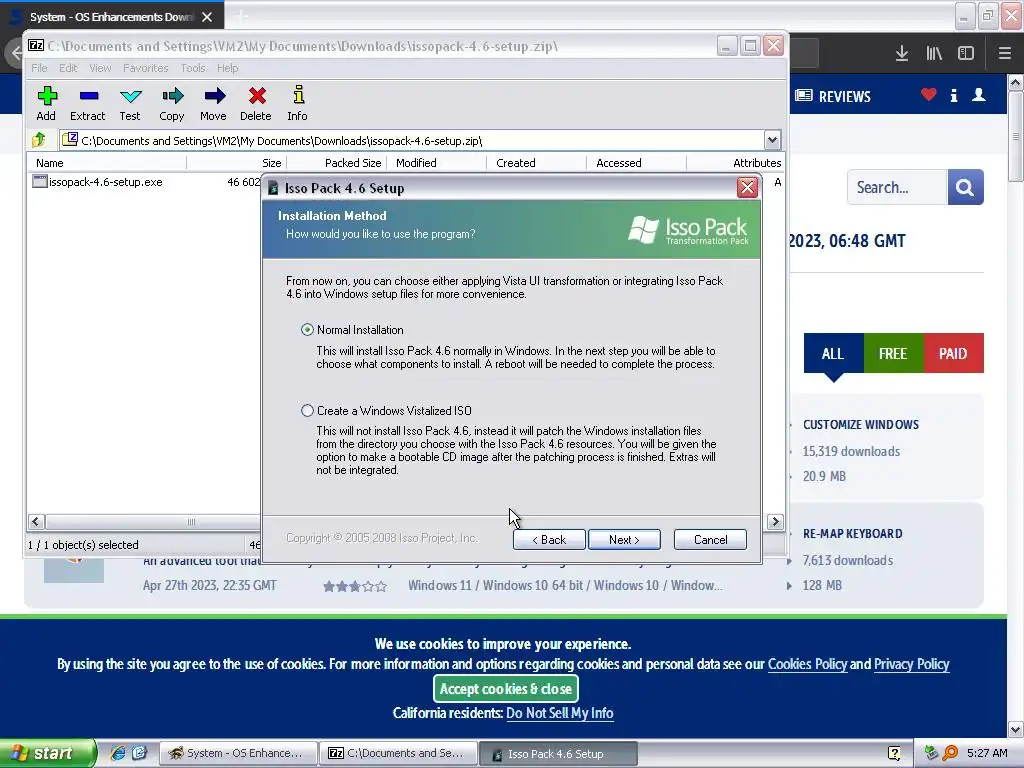Sort by Name column header
Screen dimensions: 1024x768
[108, 163]
